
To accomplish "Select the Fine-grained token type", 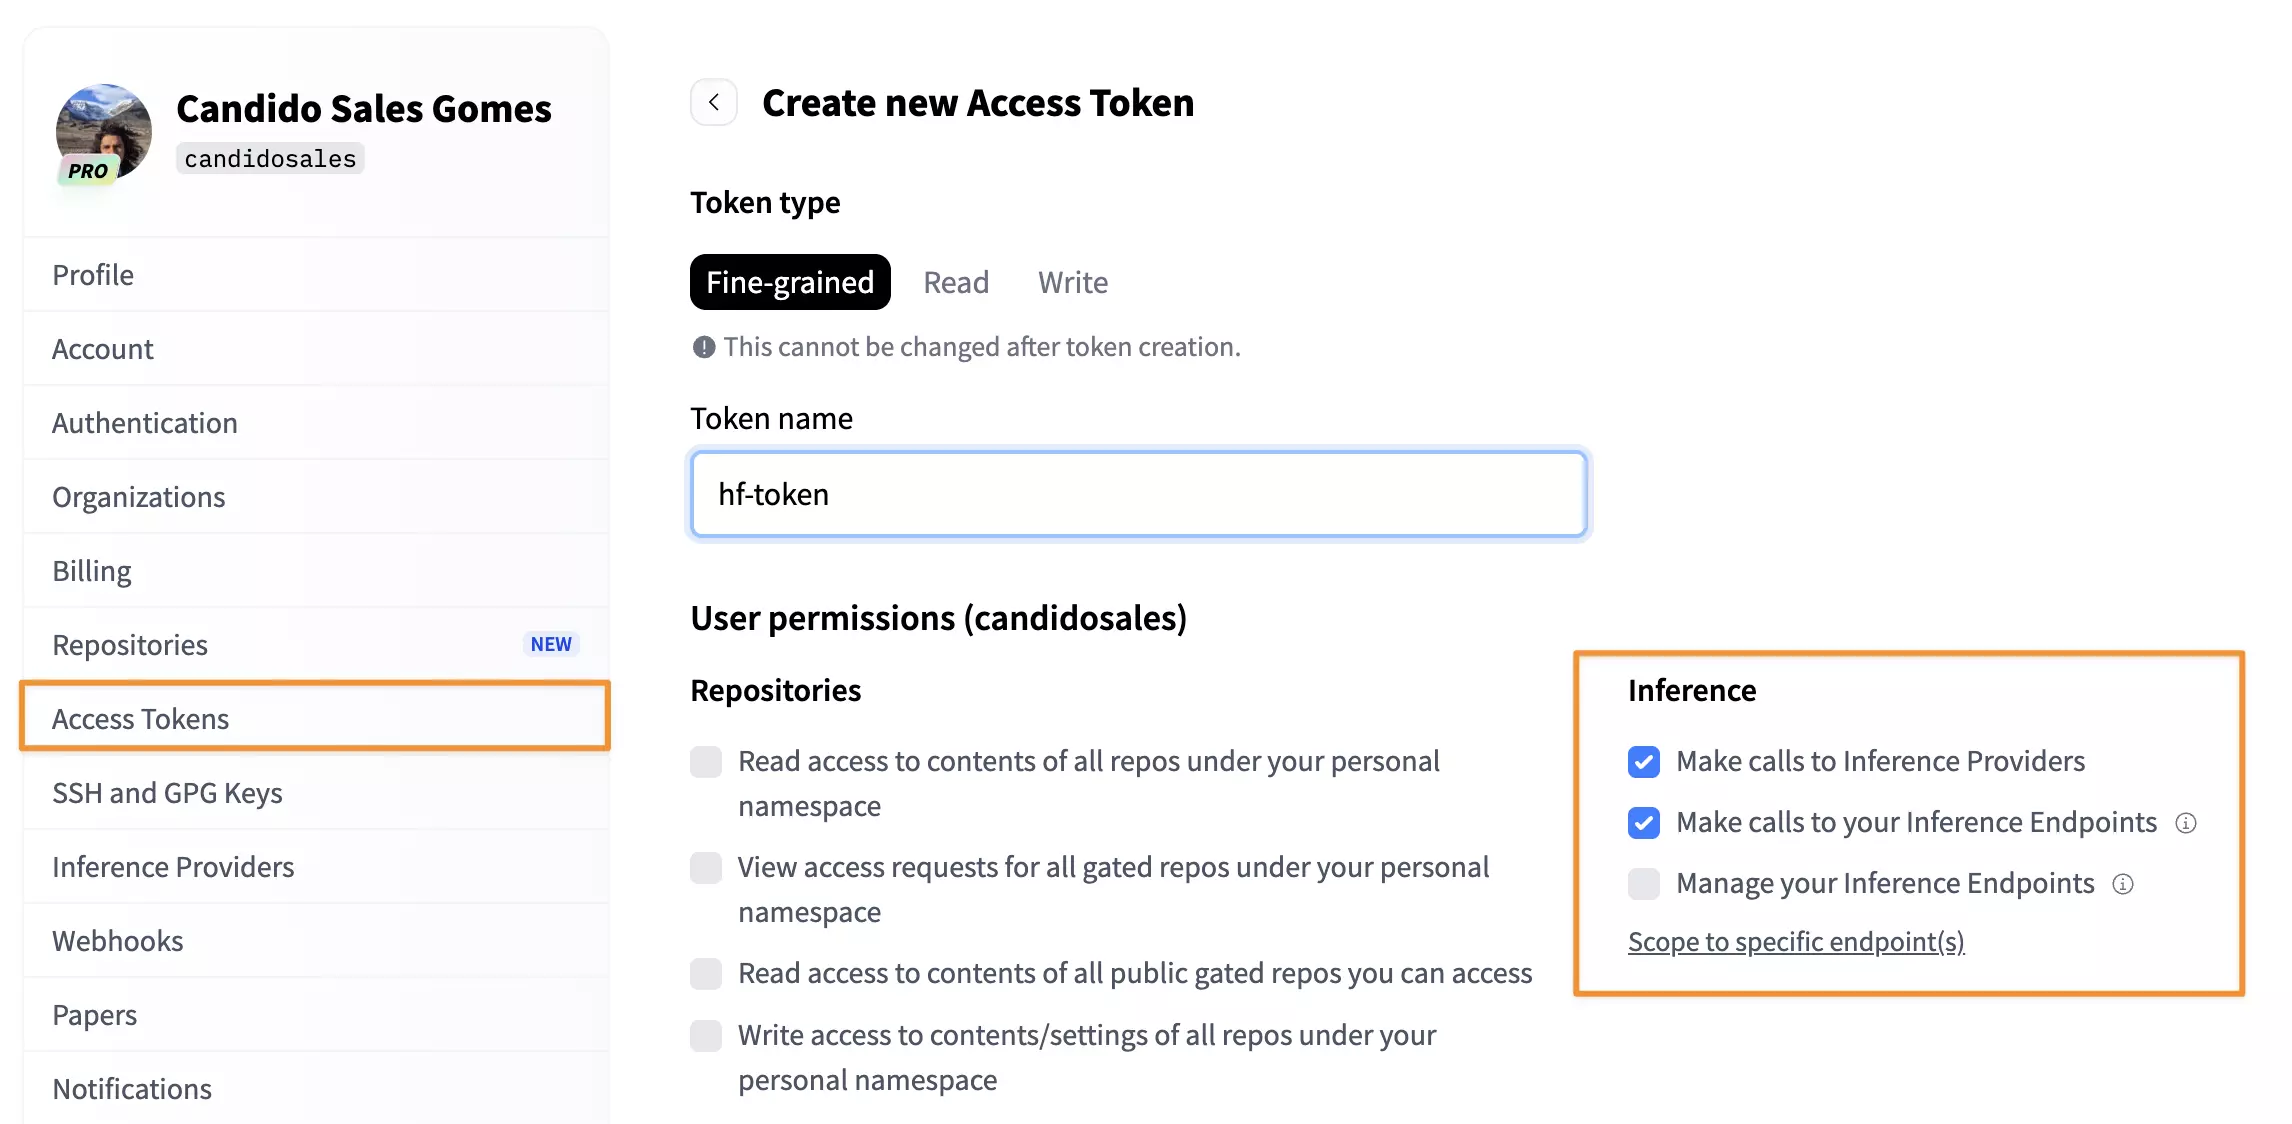I will (x=790, y=282).
